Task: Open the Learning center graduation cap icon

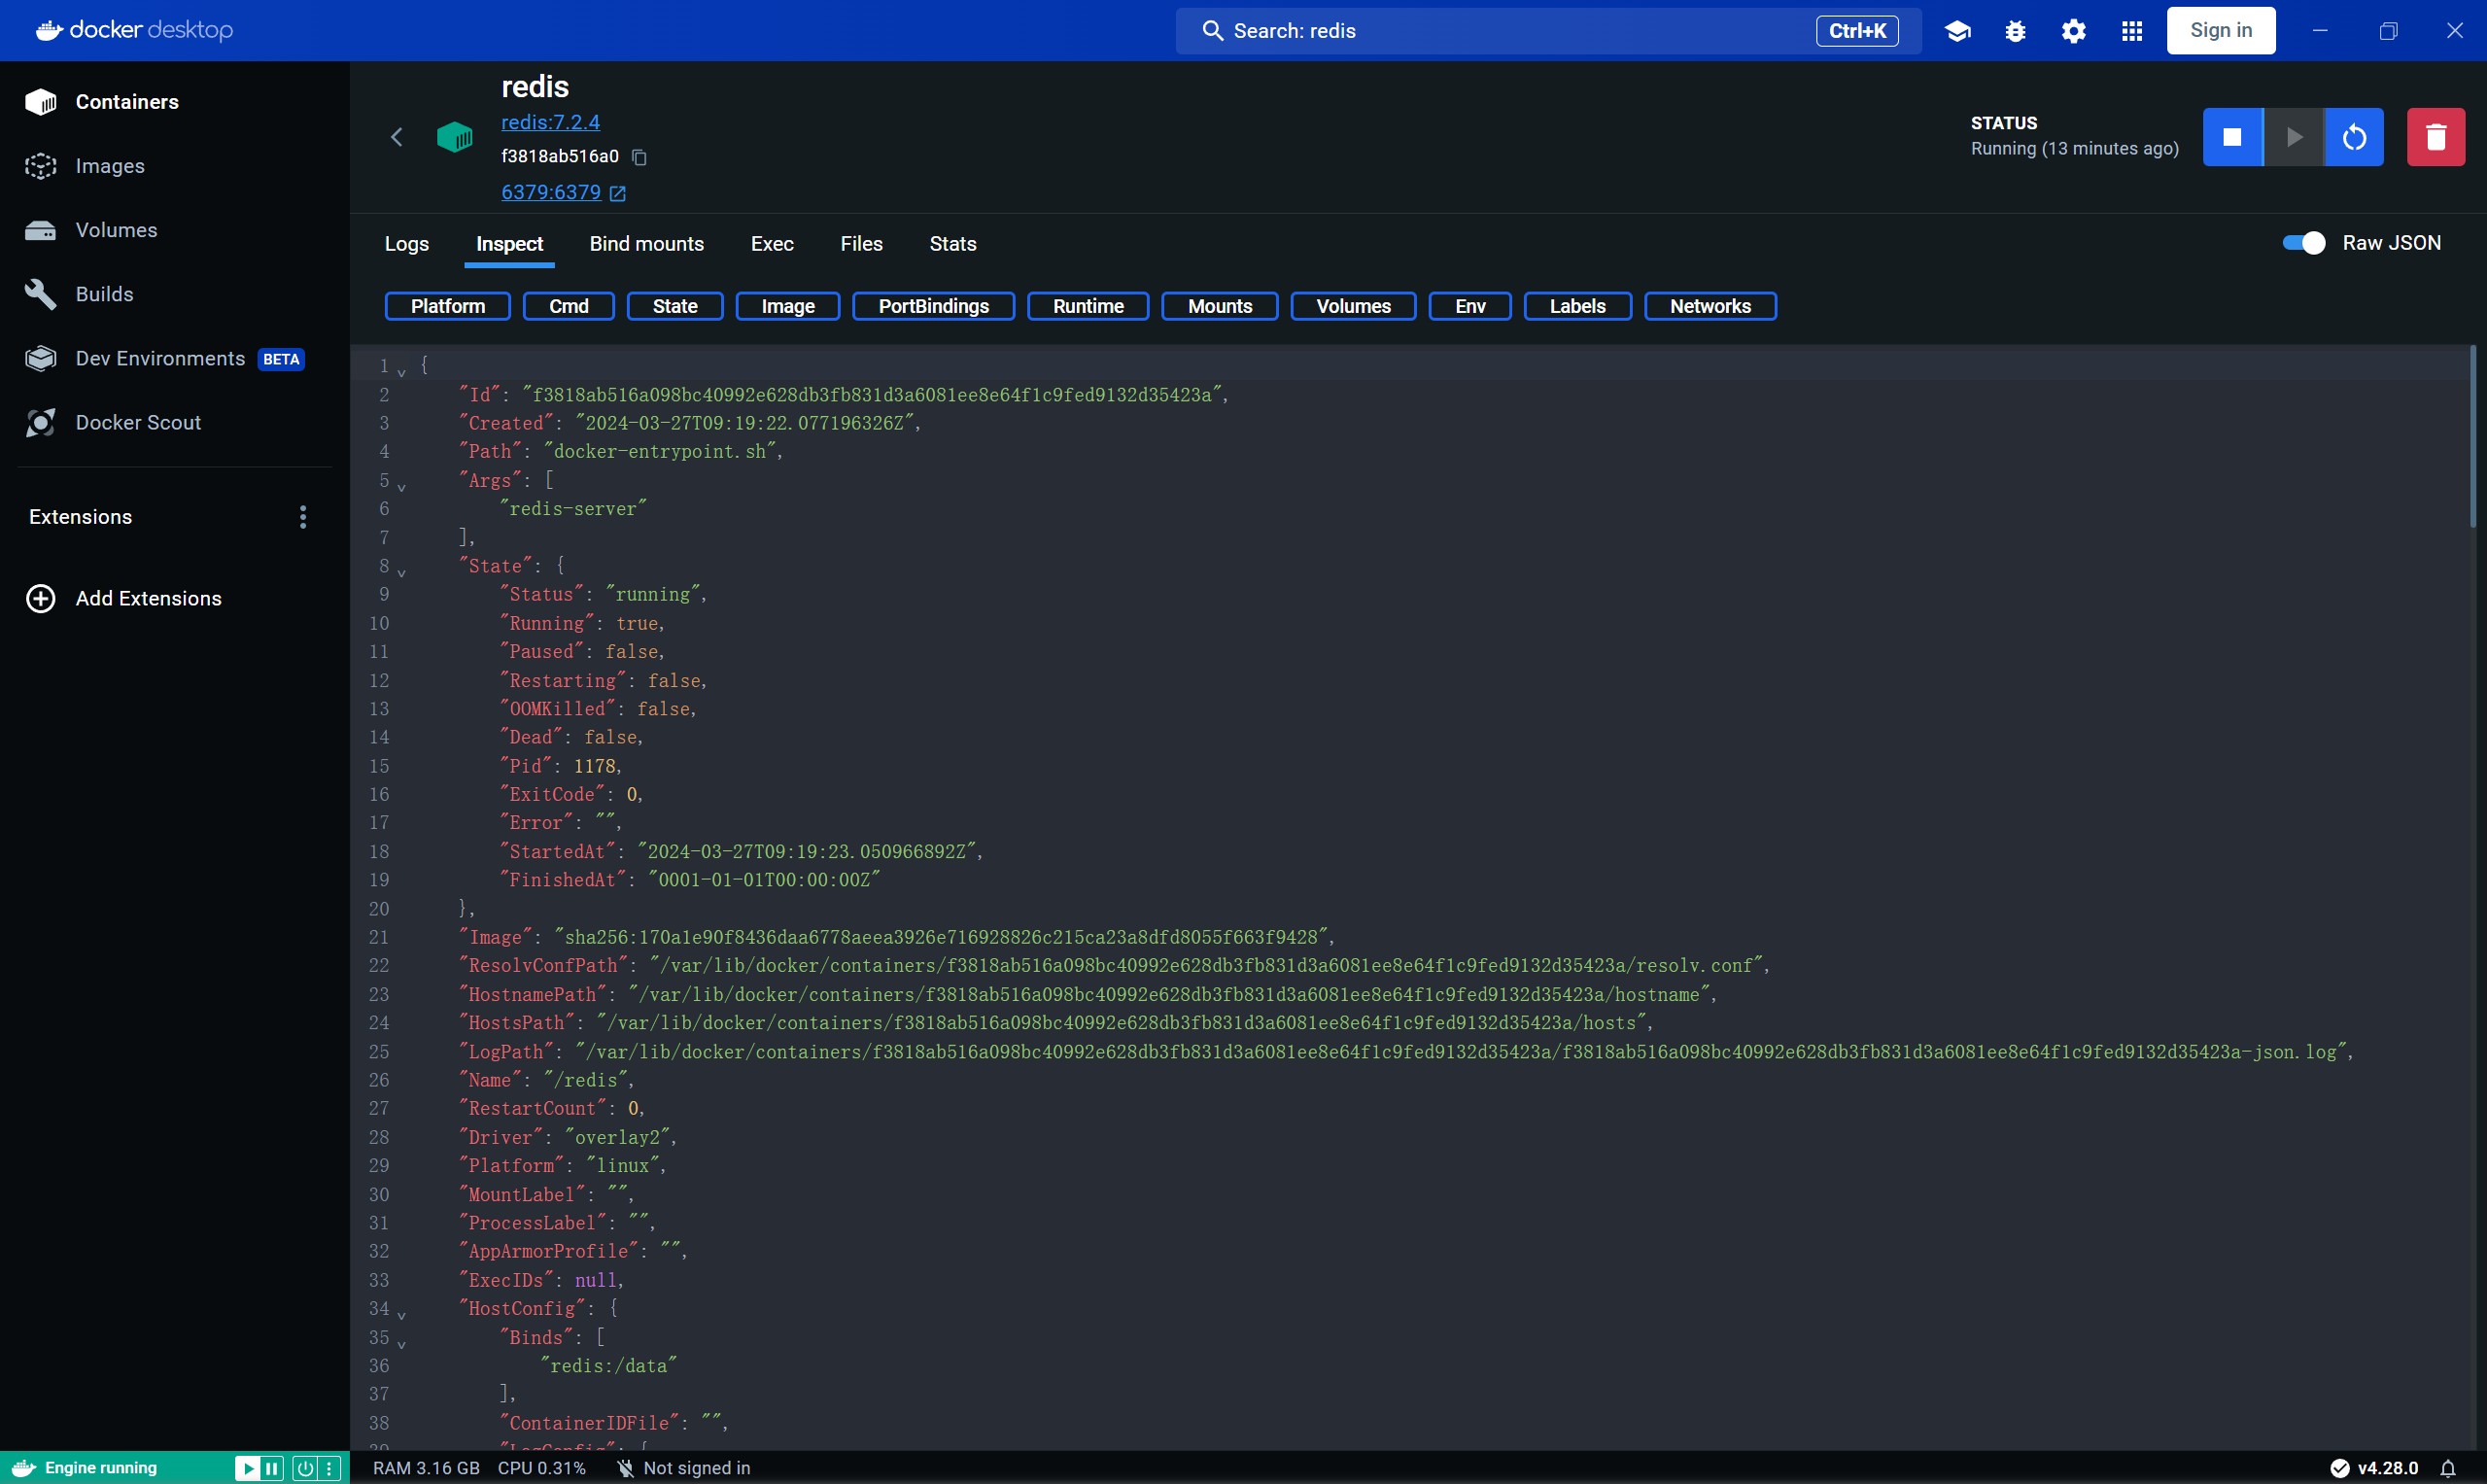Action: 1957,31
